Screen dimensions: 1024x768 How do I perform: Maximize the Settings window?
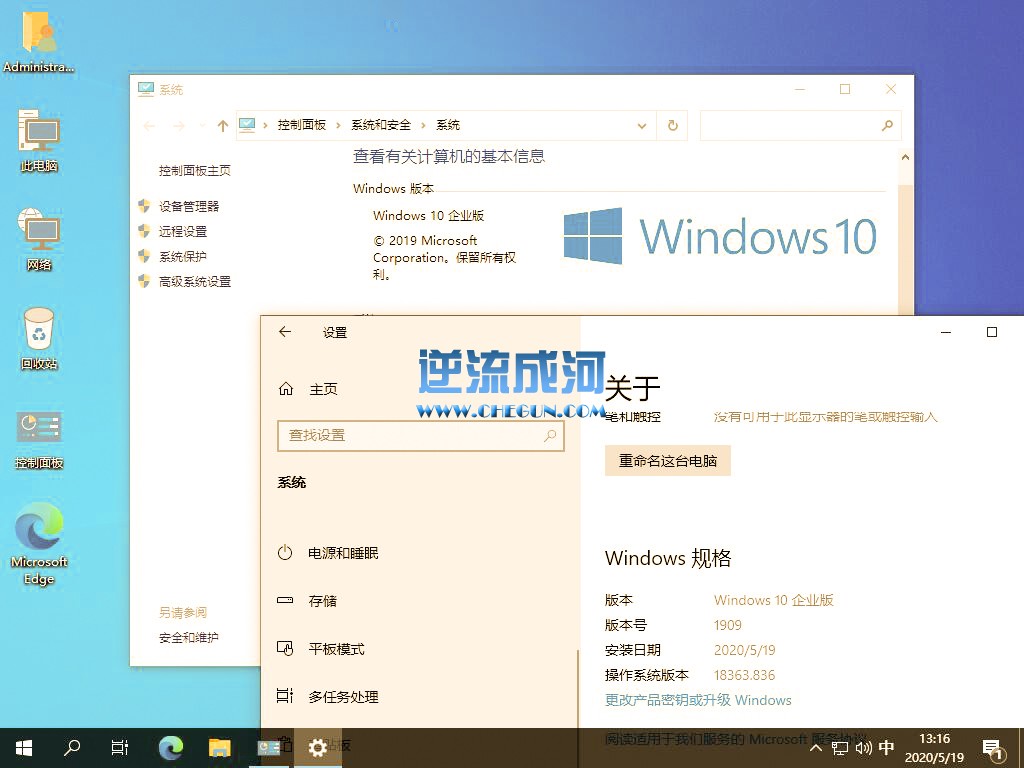pos(991,332)
